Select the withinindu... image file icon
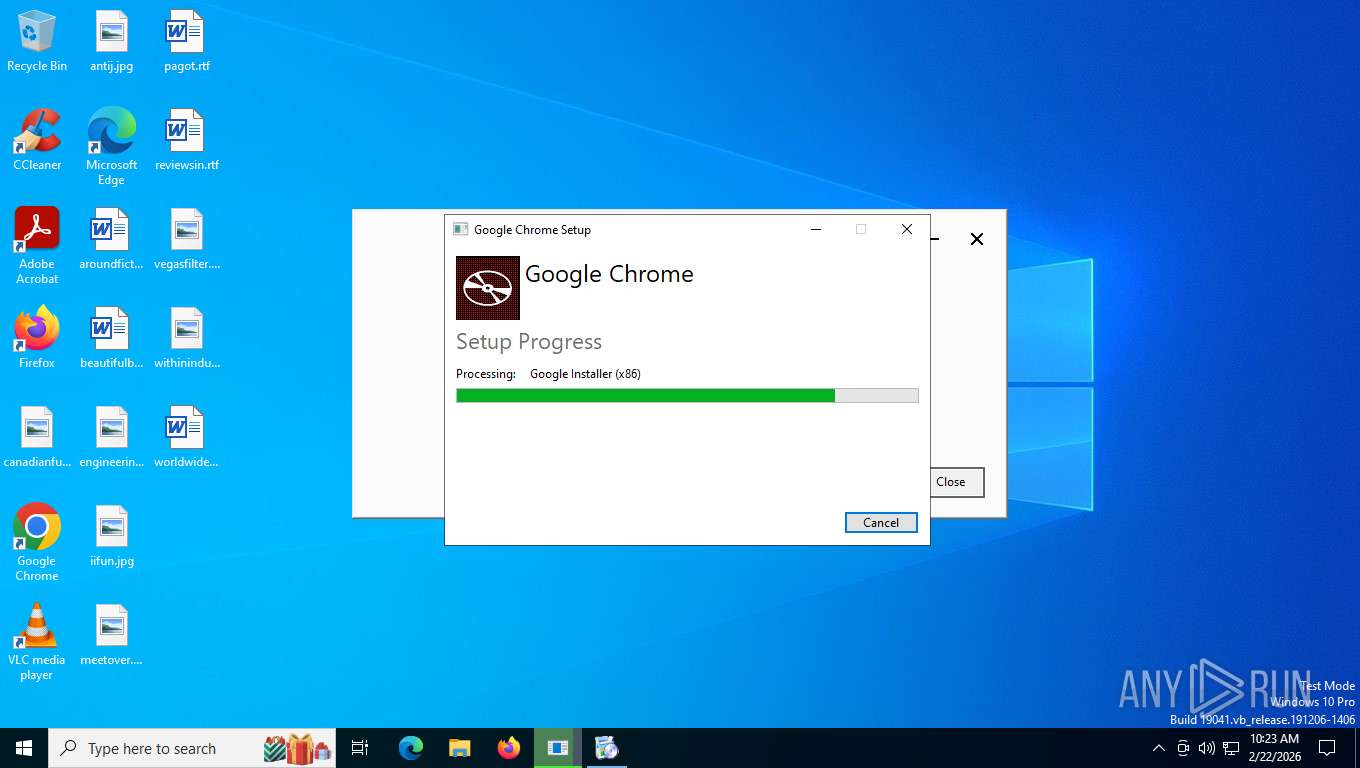This screenshot has width=1360, height=768. [x=187, y=338]
